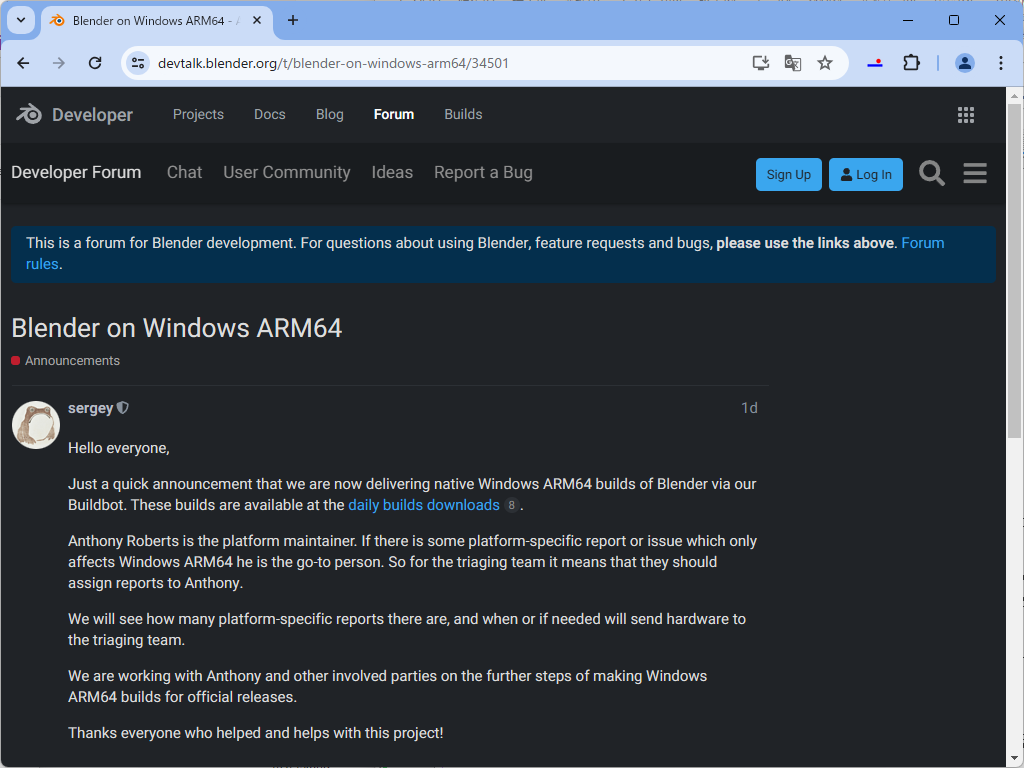
Task: Open the Docs nav item
Action: pyautogui.click(x=270, y=114)
